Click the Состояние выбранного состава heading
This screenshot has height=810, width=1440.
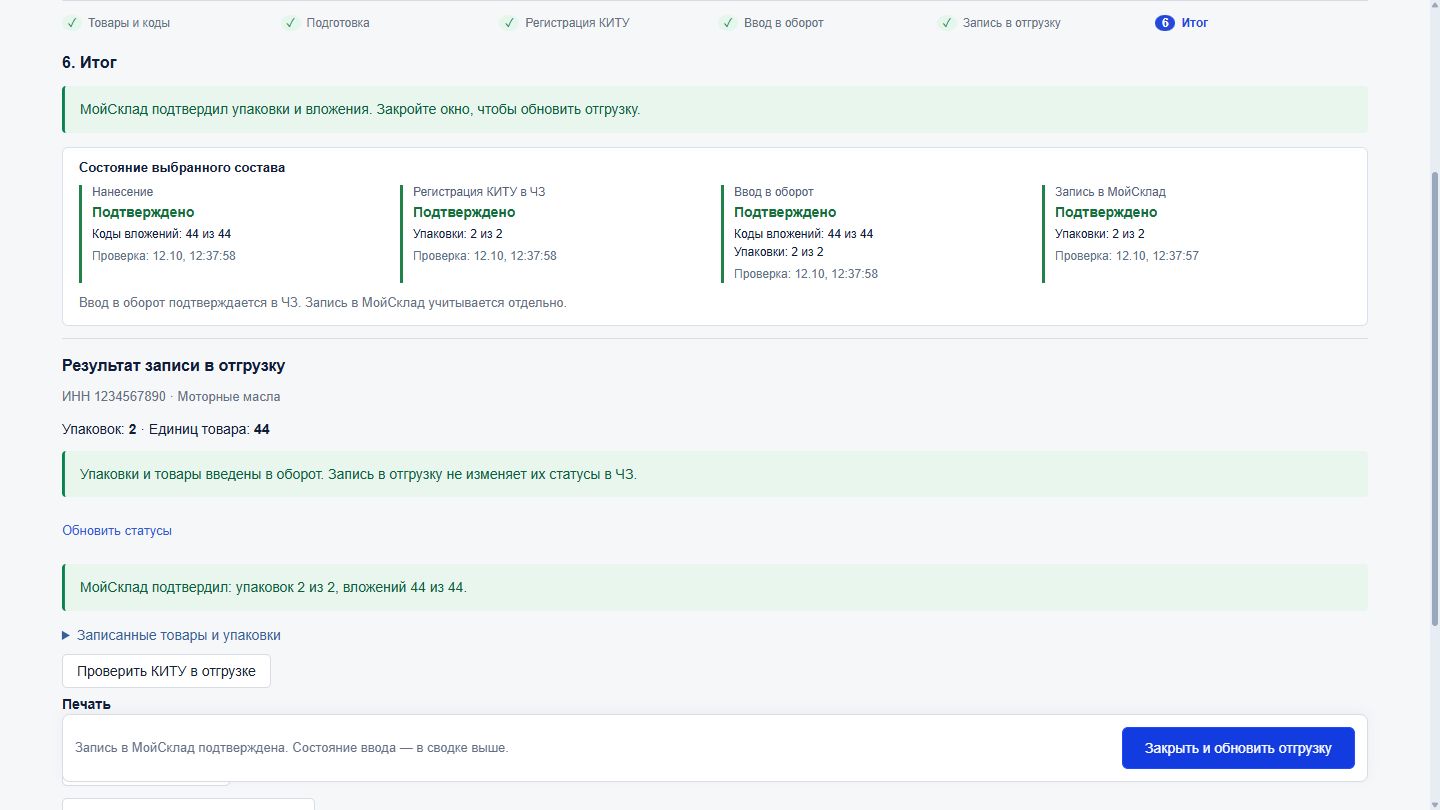[x=182, y=168]
